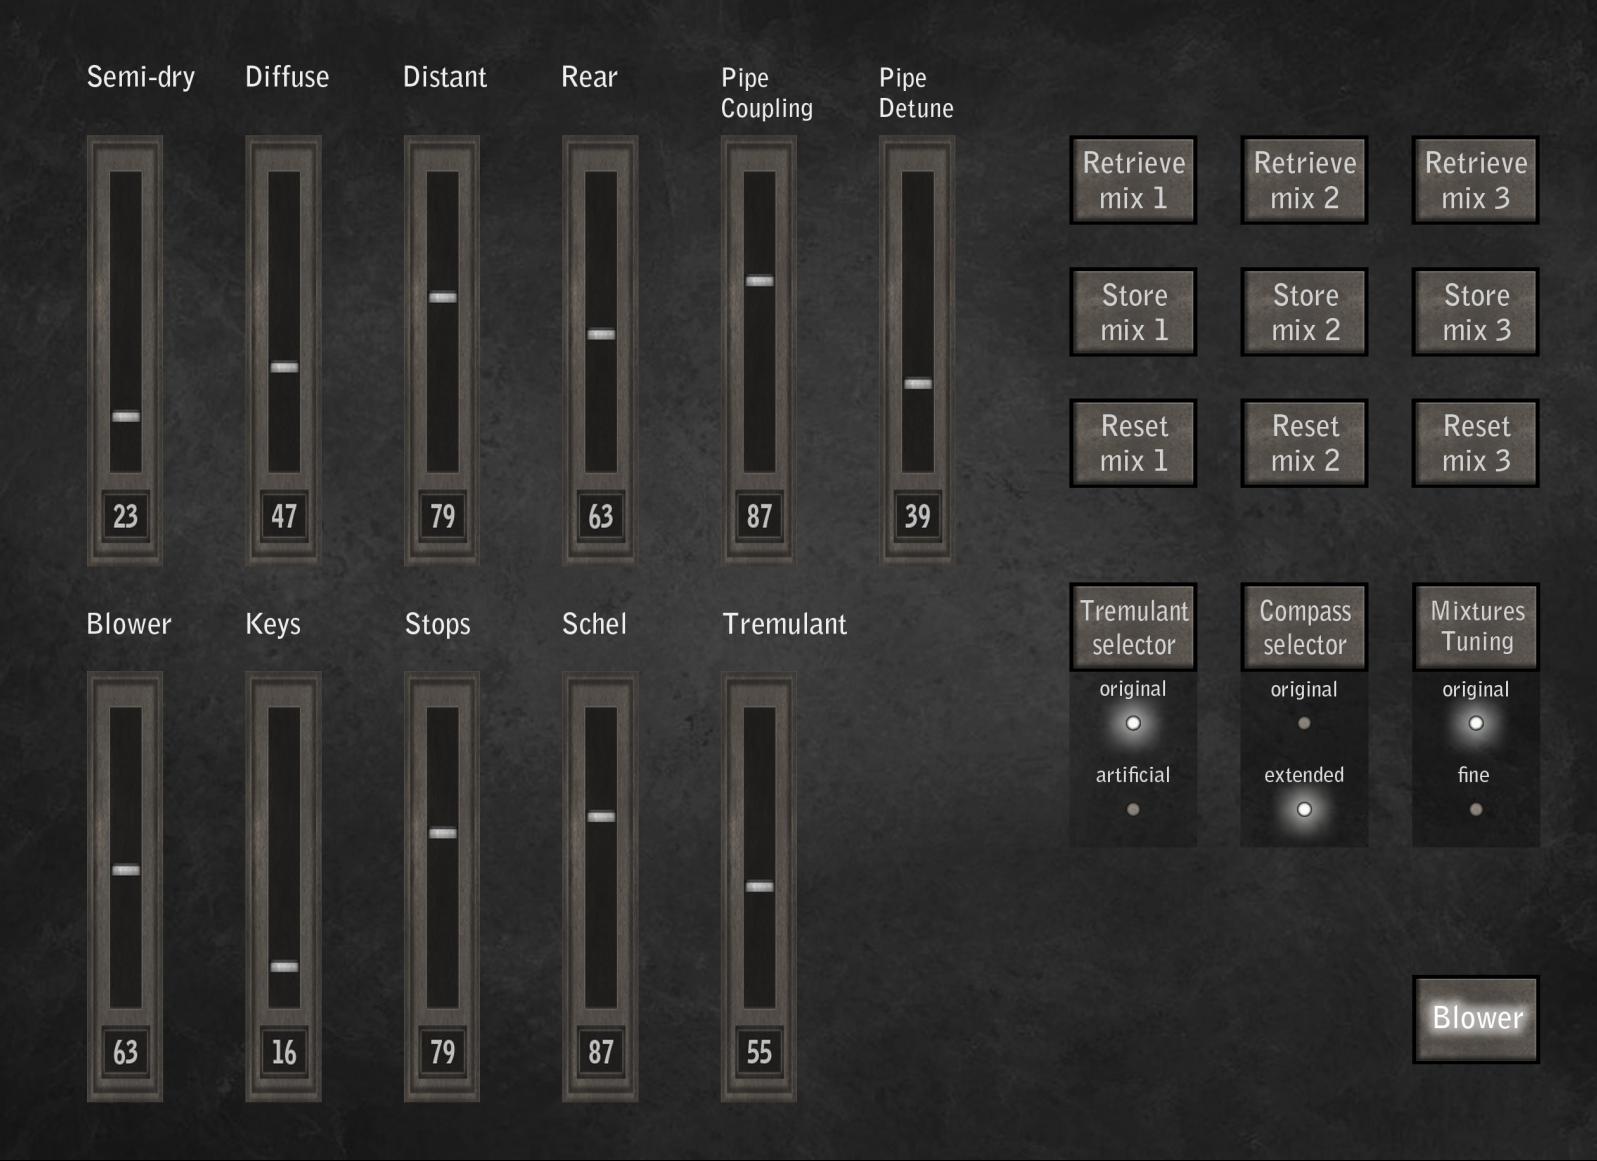The image size is (1597, 1161).
Task: Click the Pipe Detune value field
Action: (917, 516)
